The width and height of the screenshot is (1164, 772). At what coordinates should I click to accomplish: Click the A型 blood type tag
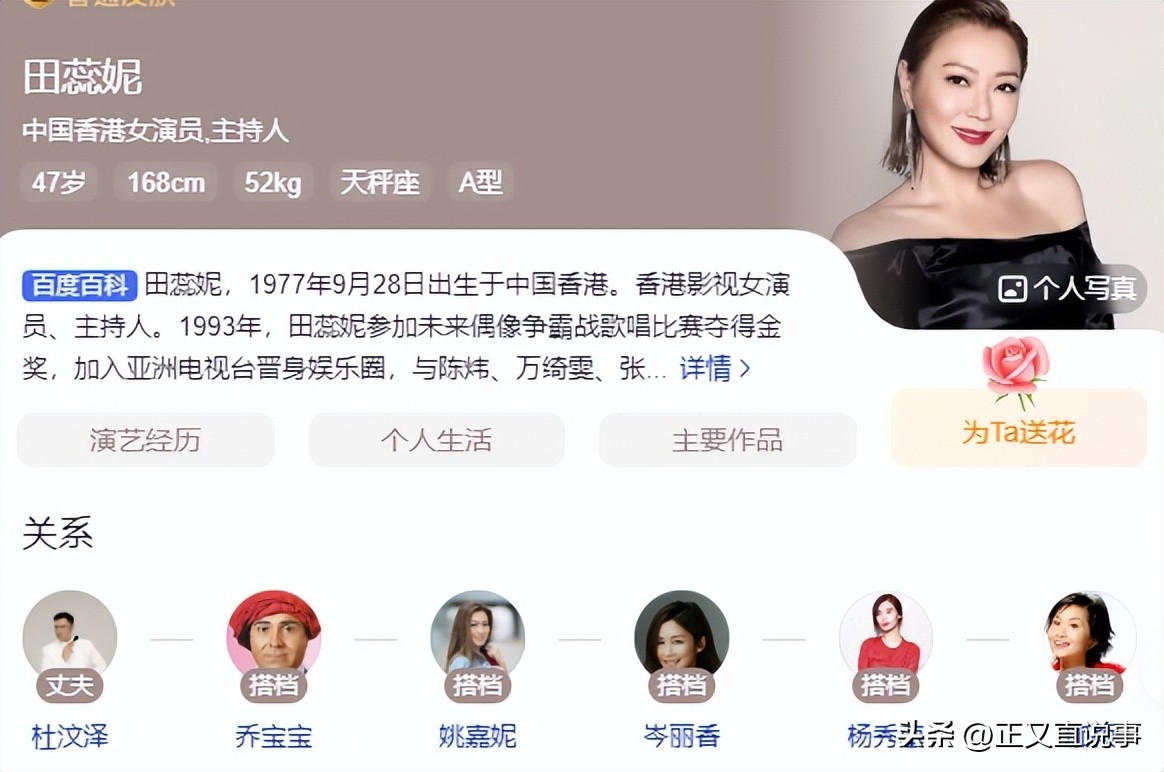click(480, 182)
